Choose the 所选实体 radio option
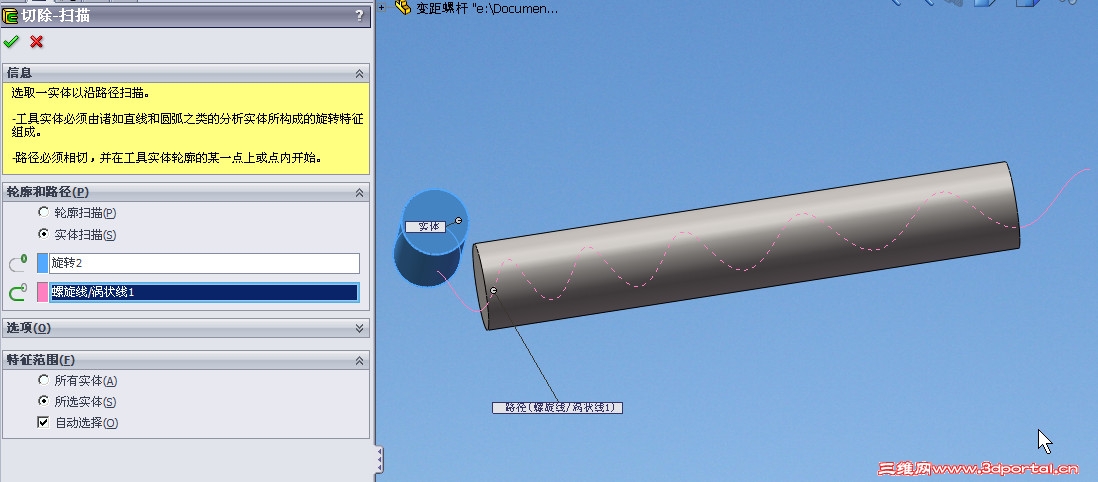This screenshot has width=1098, height=482. (x=43, y=401)
